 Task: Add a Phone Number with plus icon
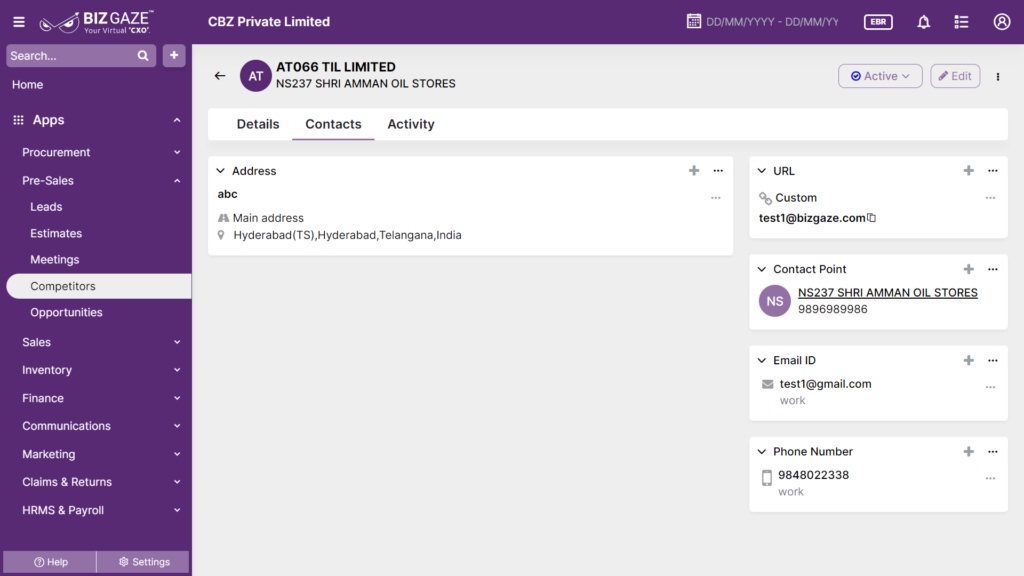[x=968, y=451]
